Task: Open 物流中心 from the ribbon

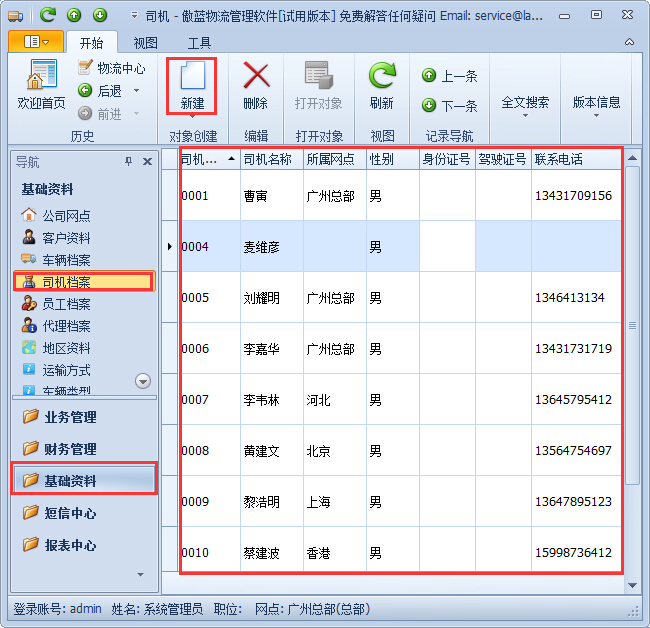Action: 111,68
